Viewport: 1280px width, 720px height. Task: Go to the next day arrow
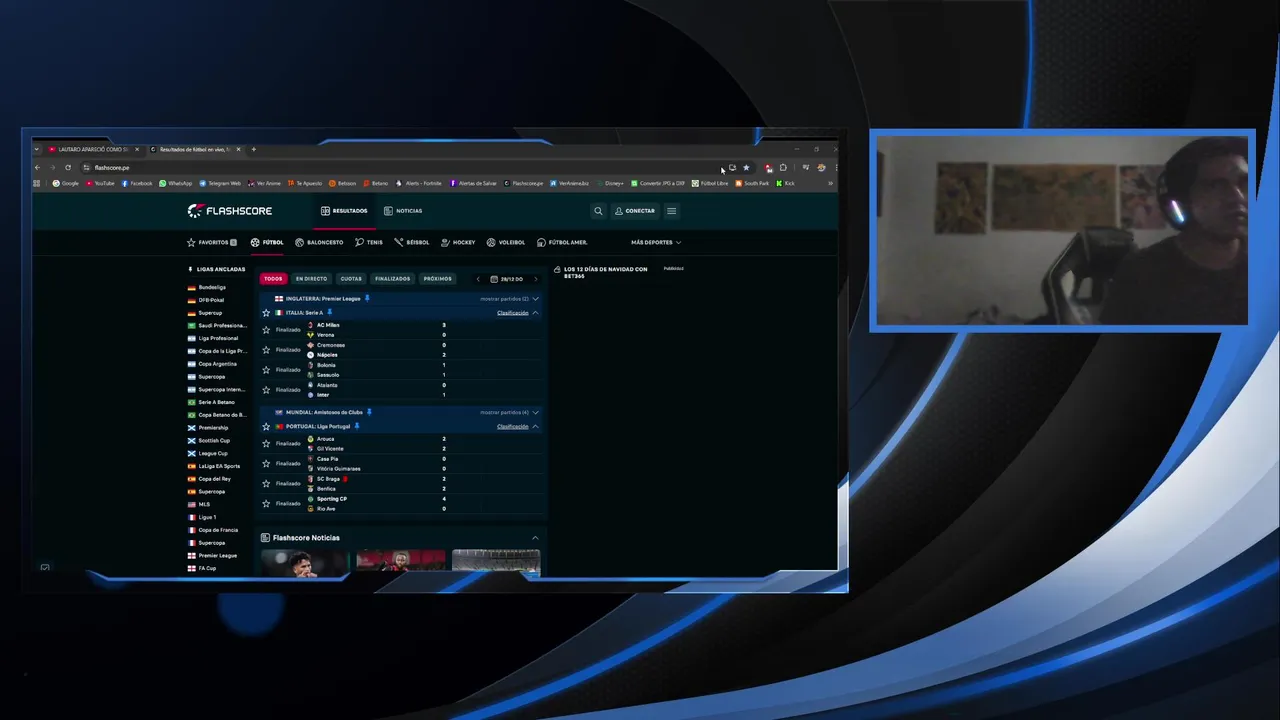tap(535, 279)
